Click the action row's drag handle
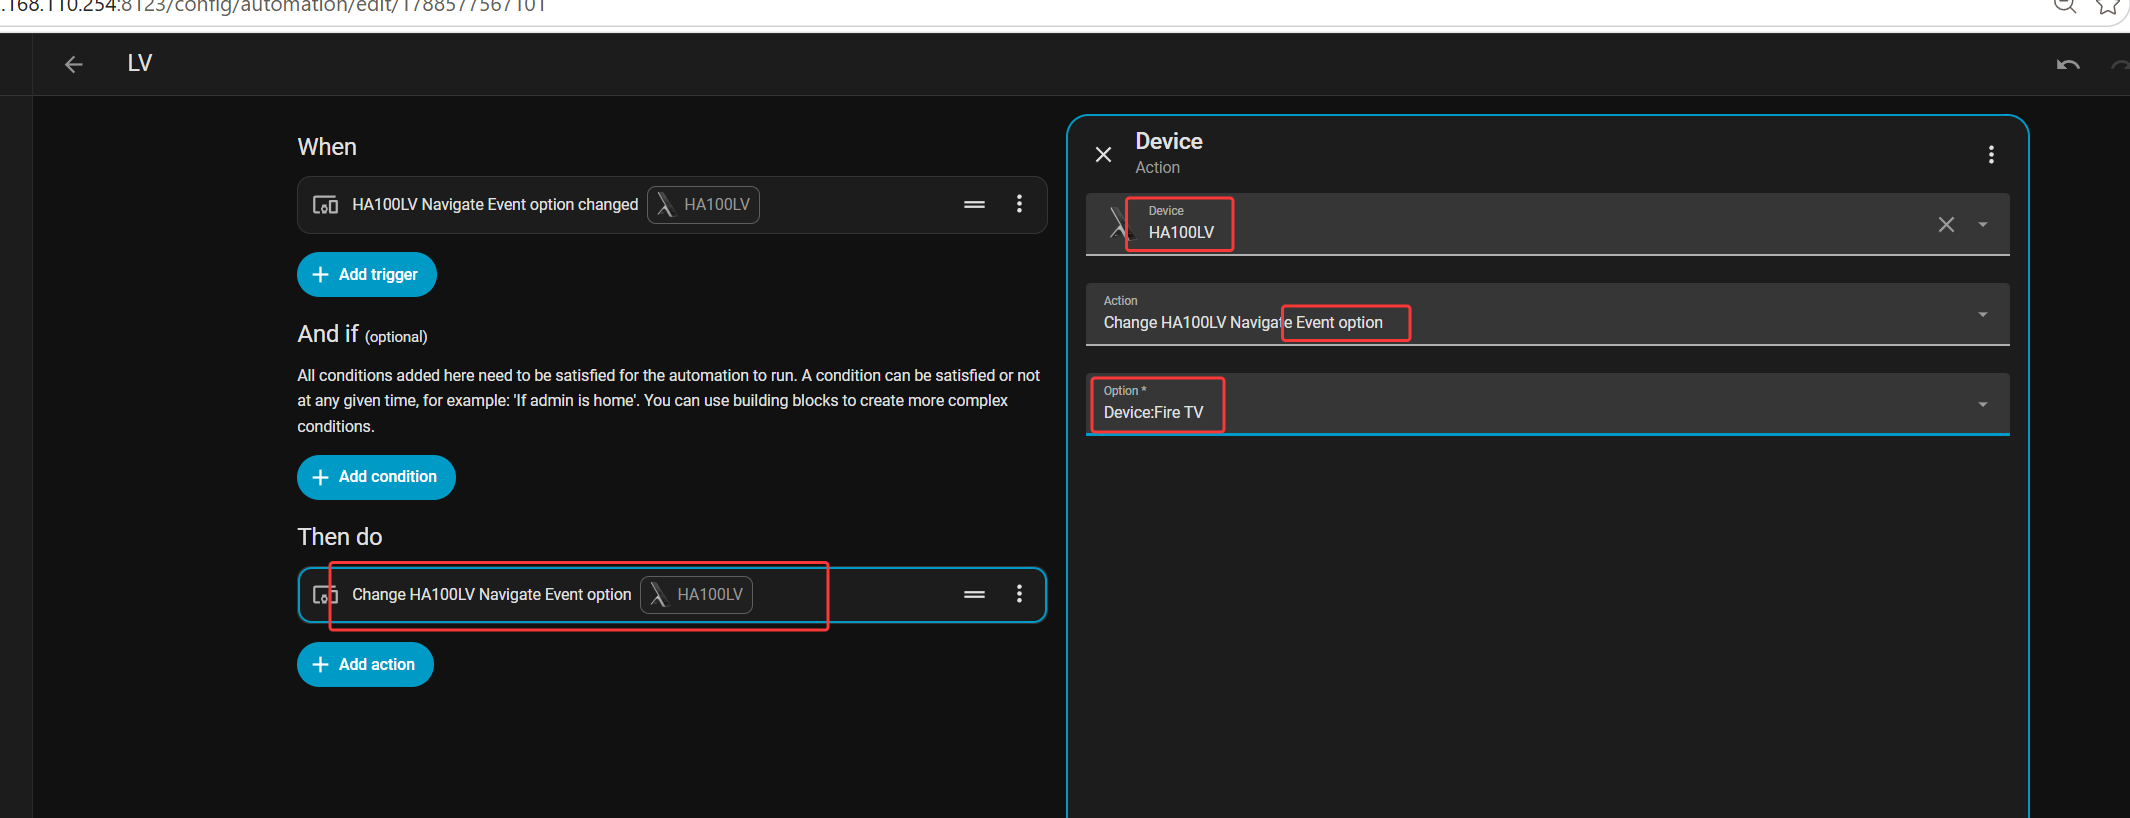2130x818 pixels. [x=974, y=594]
